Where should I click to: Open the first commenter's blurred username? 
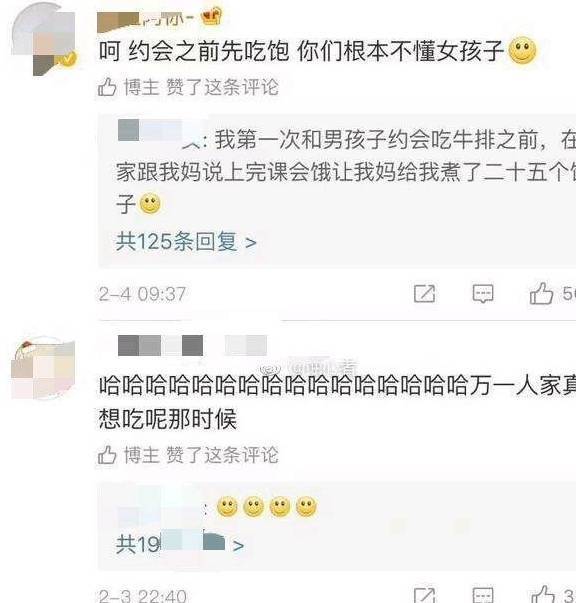point(147,19)
